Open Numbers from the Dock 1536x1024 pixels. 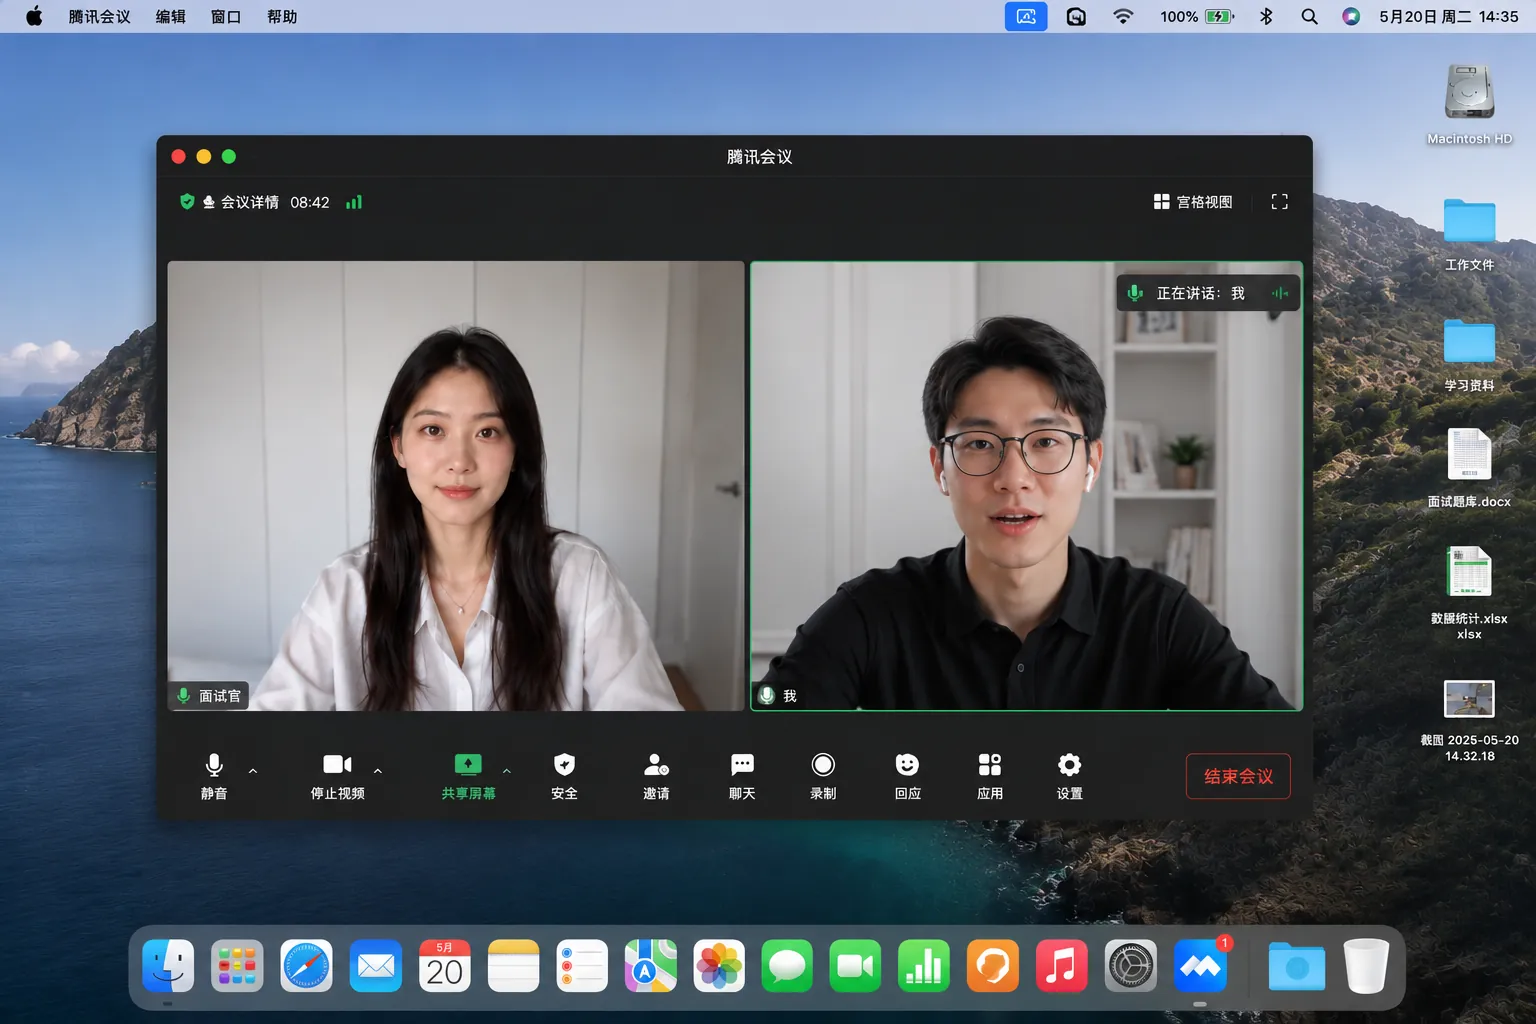coord(924,966)
